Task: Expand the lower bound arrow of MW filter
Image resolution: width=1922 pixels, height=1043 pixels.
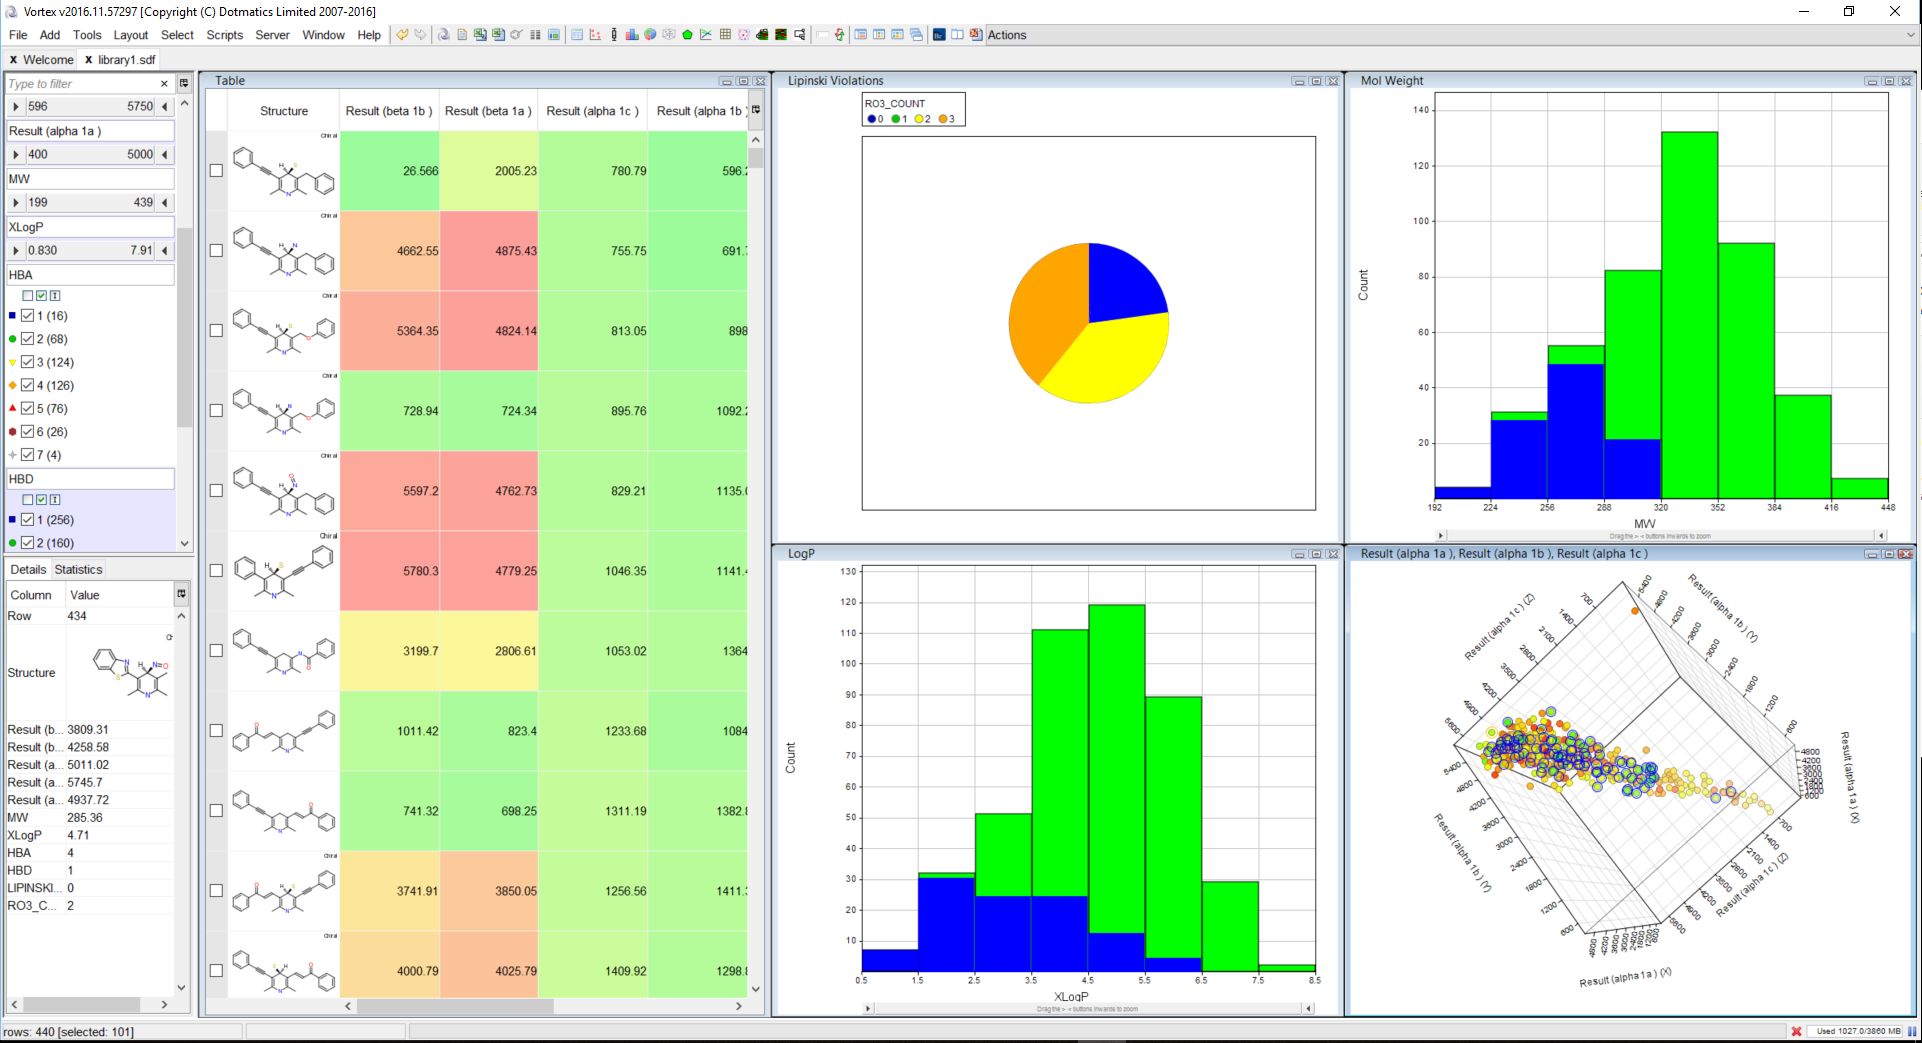Action: pyautogui.click(x=15, y=202)
